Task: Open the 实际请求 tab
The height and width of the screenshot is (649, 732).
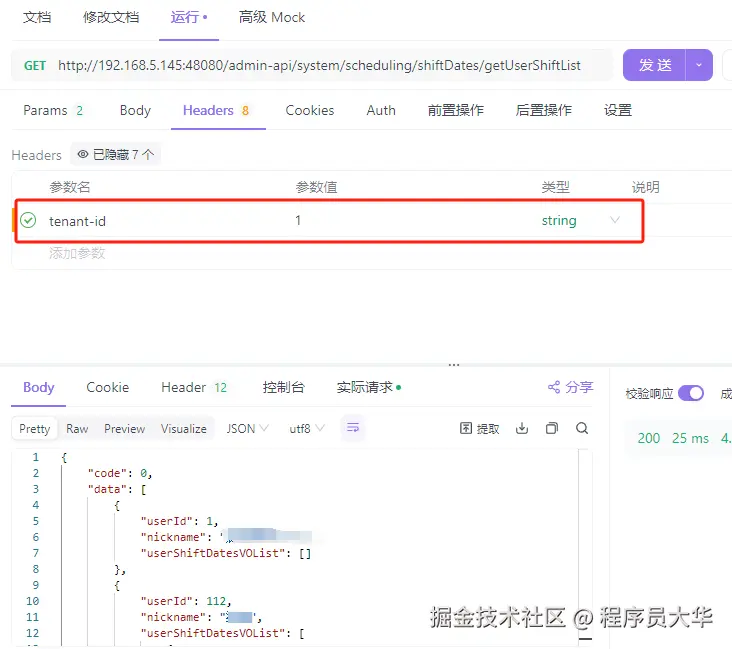Action: [x=369, y=388]
